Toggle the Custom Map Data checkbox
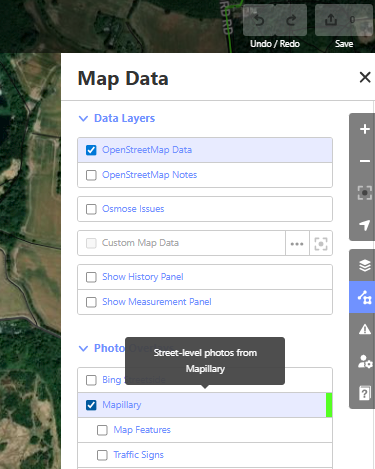375x469 pixels. tap(91, 243)
